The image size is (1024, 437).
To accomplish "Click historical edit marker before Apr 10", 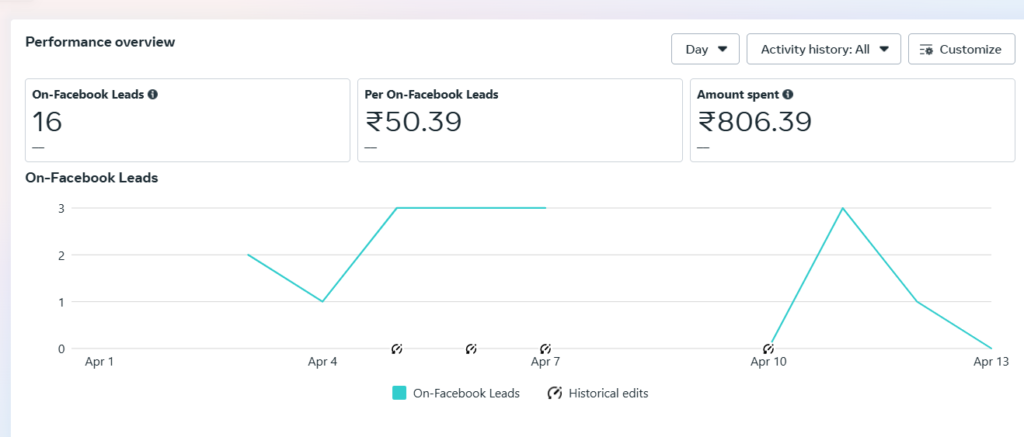I will pyautogui.click(x=769, y=349).
